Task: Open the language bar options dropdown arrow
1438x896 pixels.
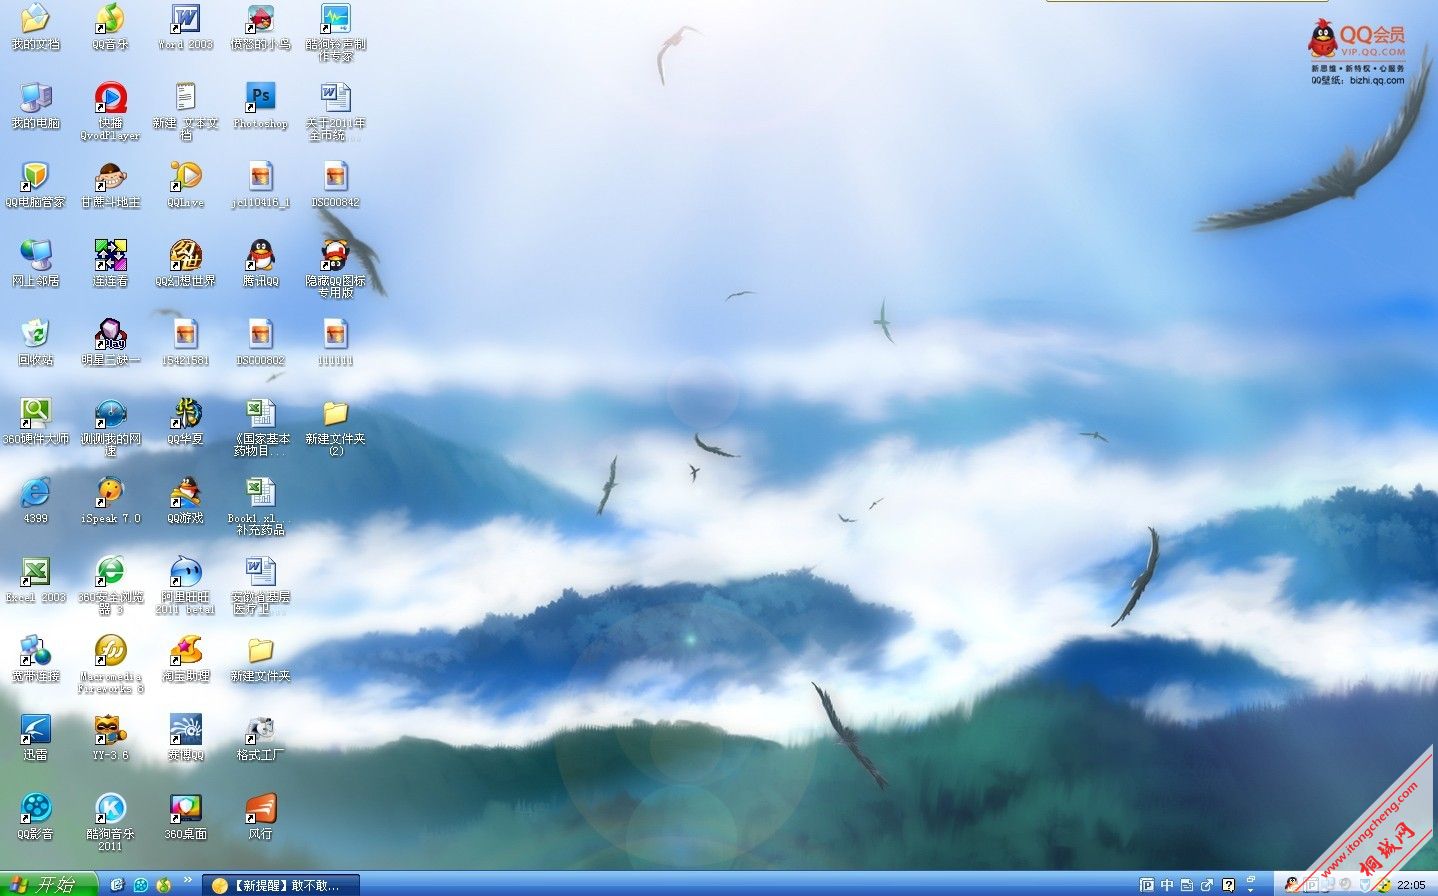Action: pyautogui.click(x=1250, y=889)
